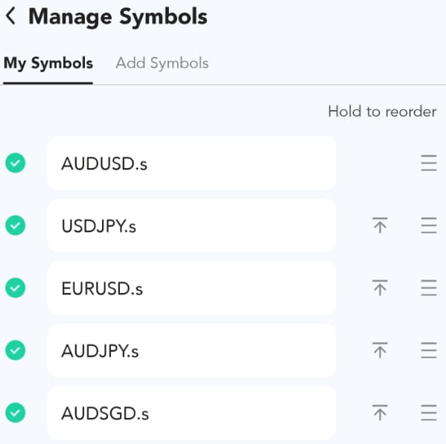Tap the AUDSGD.s symbol row
Screen dimensions: 446x444
[x=192, y=413]
